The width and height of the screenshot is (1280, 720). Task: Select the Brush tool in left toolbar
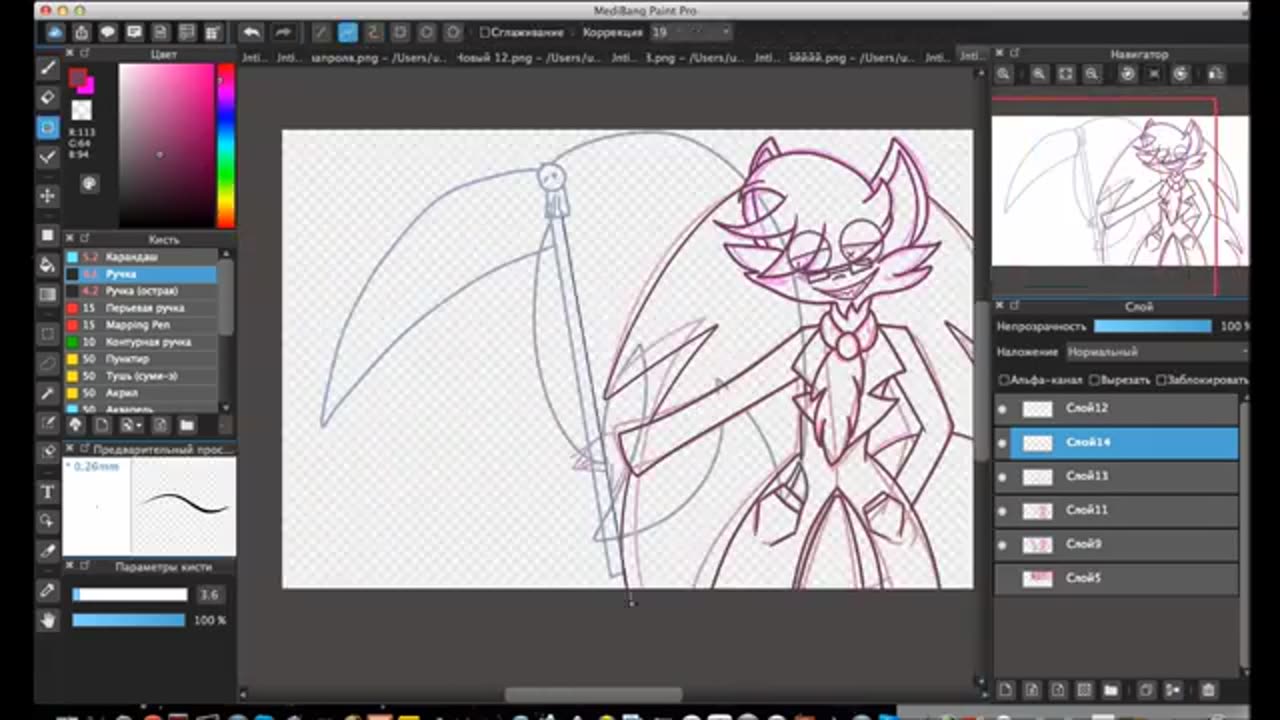pyautogui.click(x=47, y=68)
